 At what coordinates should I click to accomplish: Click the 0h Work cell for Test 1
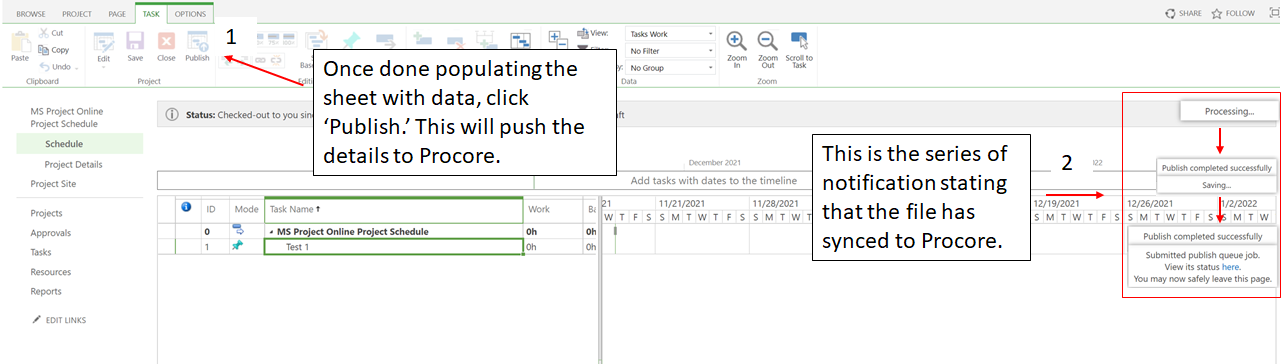[x=553, y=247]
